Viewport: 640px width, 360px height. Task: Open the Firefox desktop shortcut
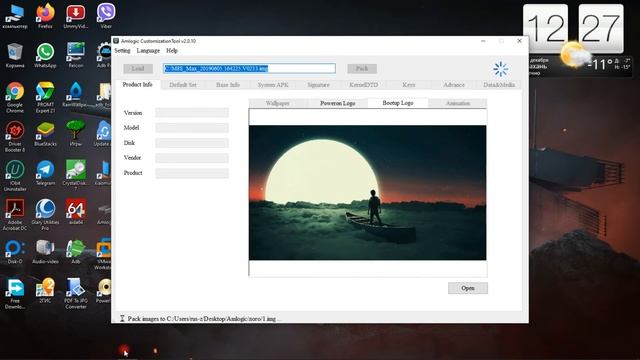45,16
